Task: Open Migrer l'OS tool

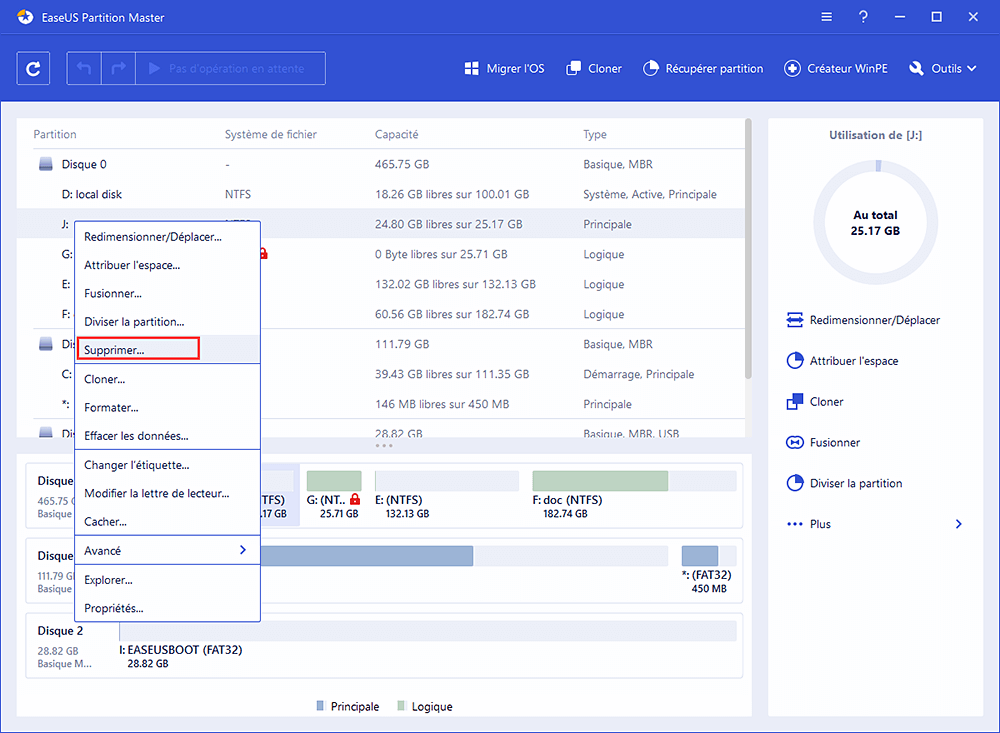Action: [504, 68]
